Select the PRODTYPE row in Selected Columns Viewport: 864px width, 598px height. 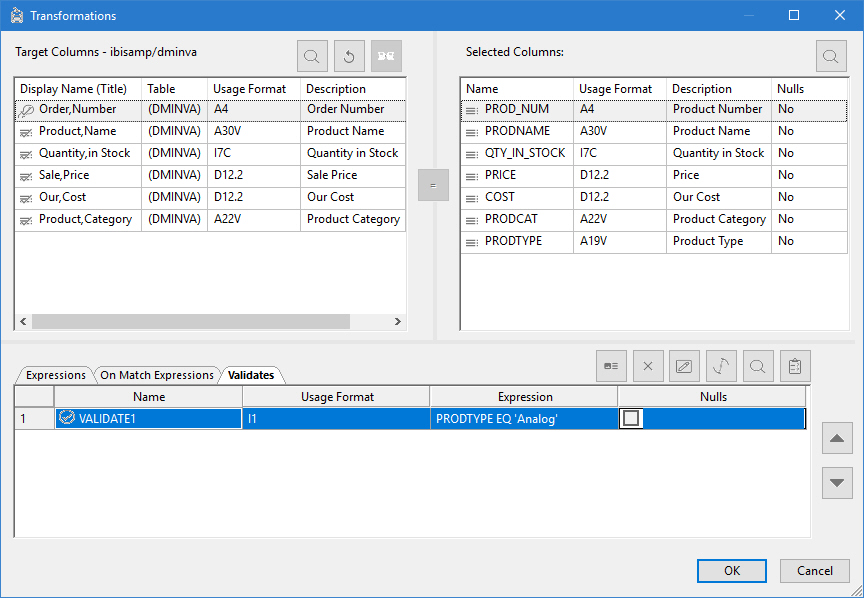tap(654, 241)
